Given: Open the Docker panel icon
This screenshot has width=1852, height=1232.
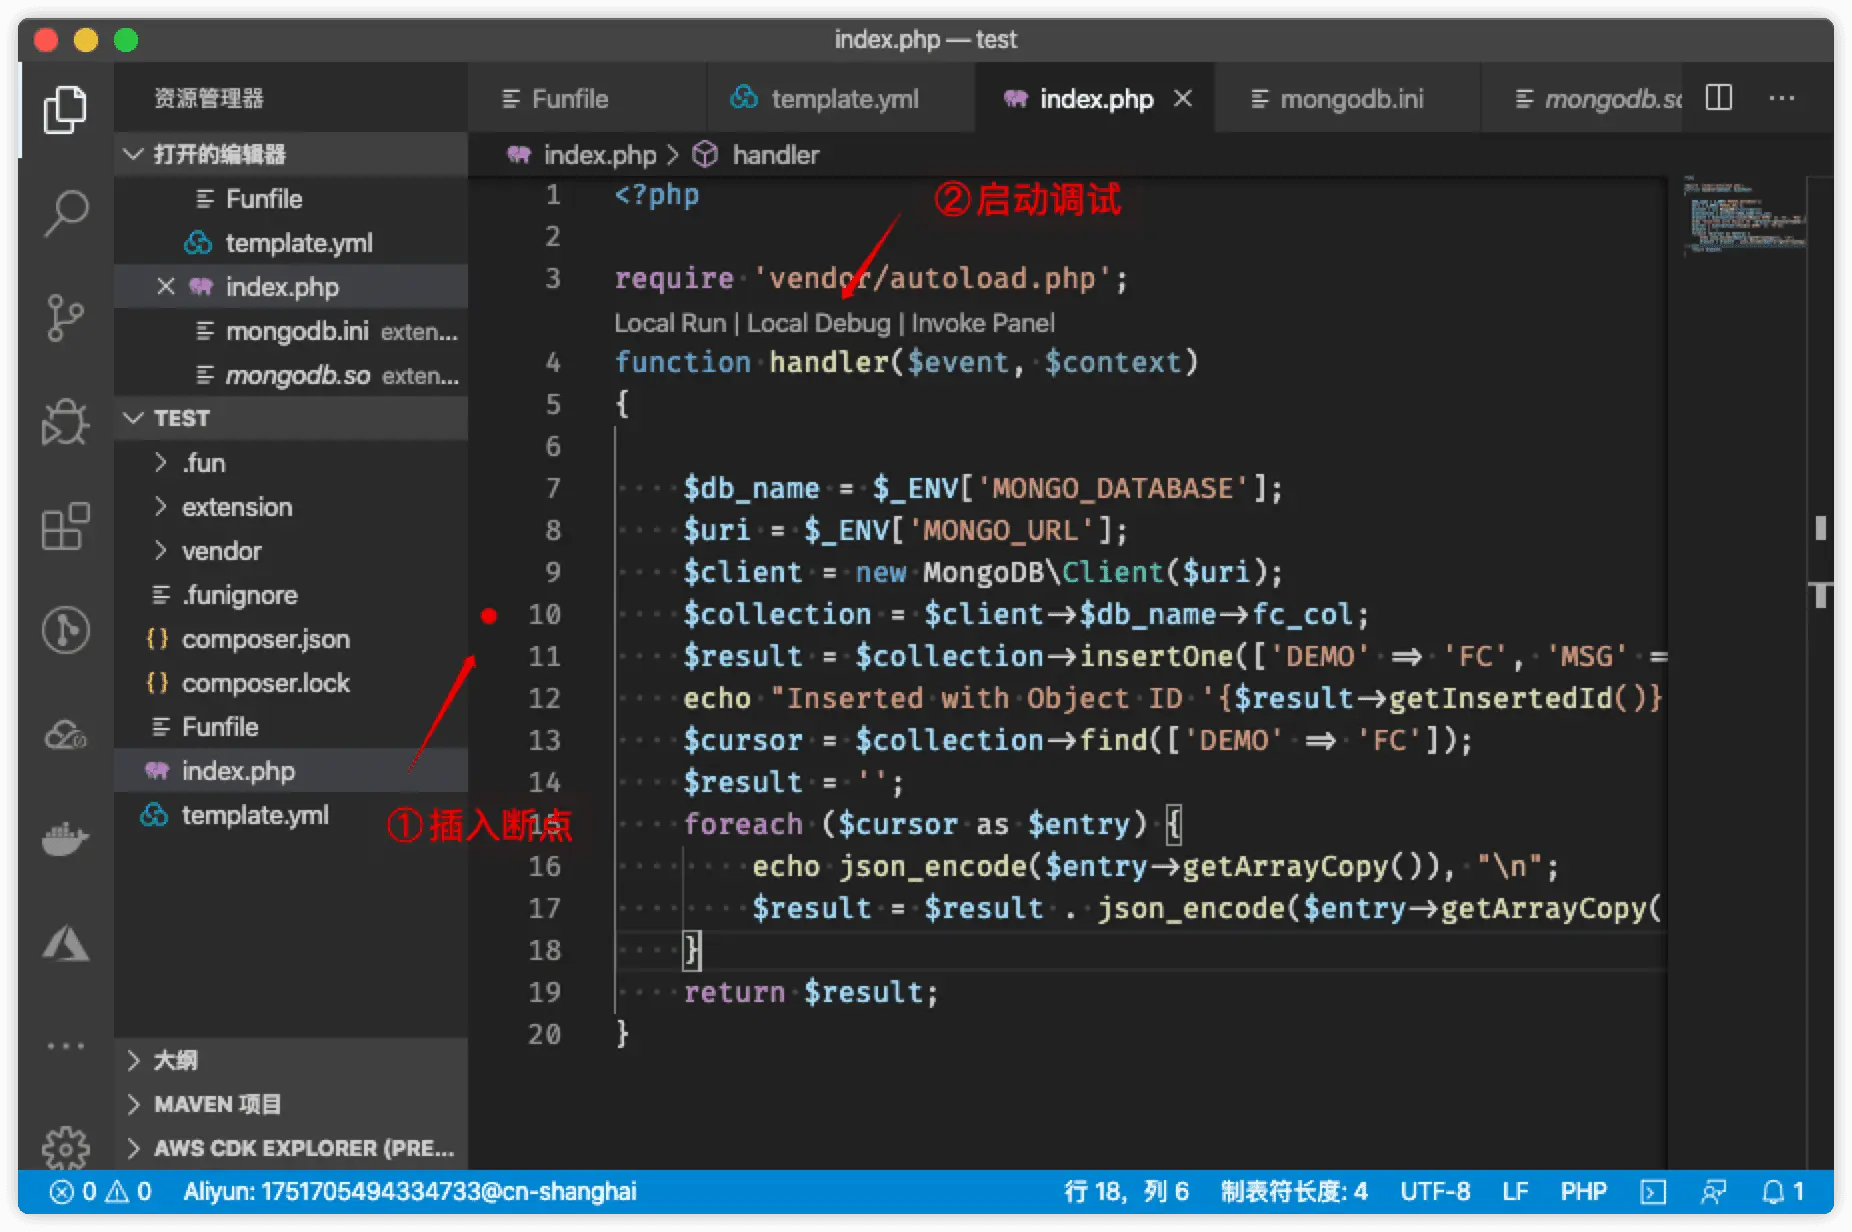Looking at the screenshot, I should pyautogui.click(x=66, y=838).
